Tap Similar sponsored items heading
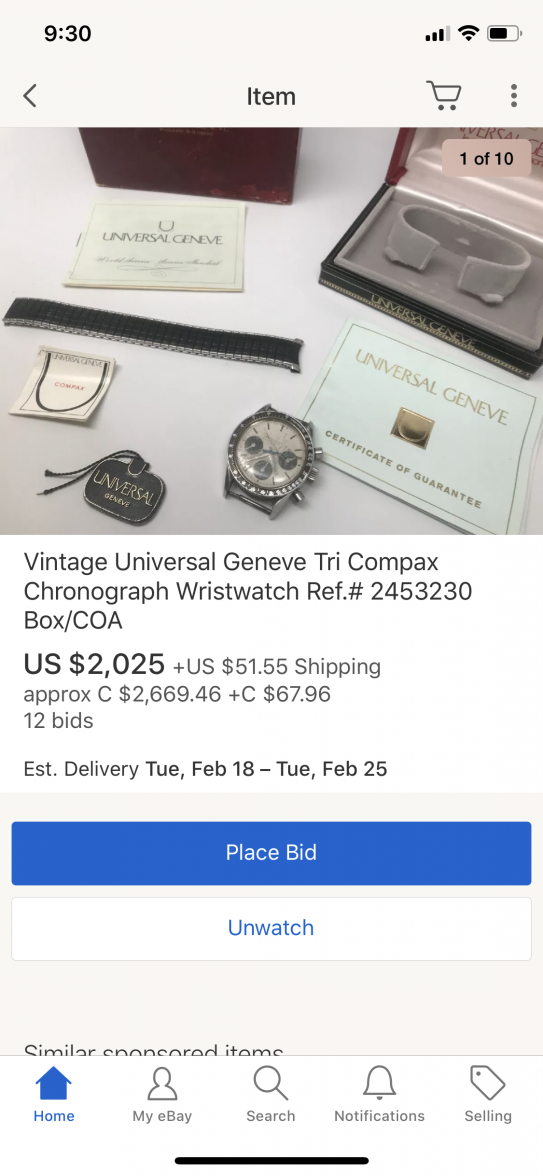The width and height of the screenshot is (543, 1176). tap(154, 1048)
